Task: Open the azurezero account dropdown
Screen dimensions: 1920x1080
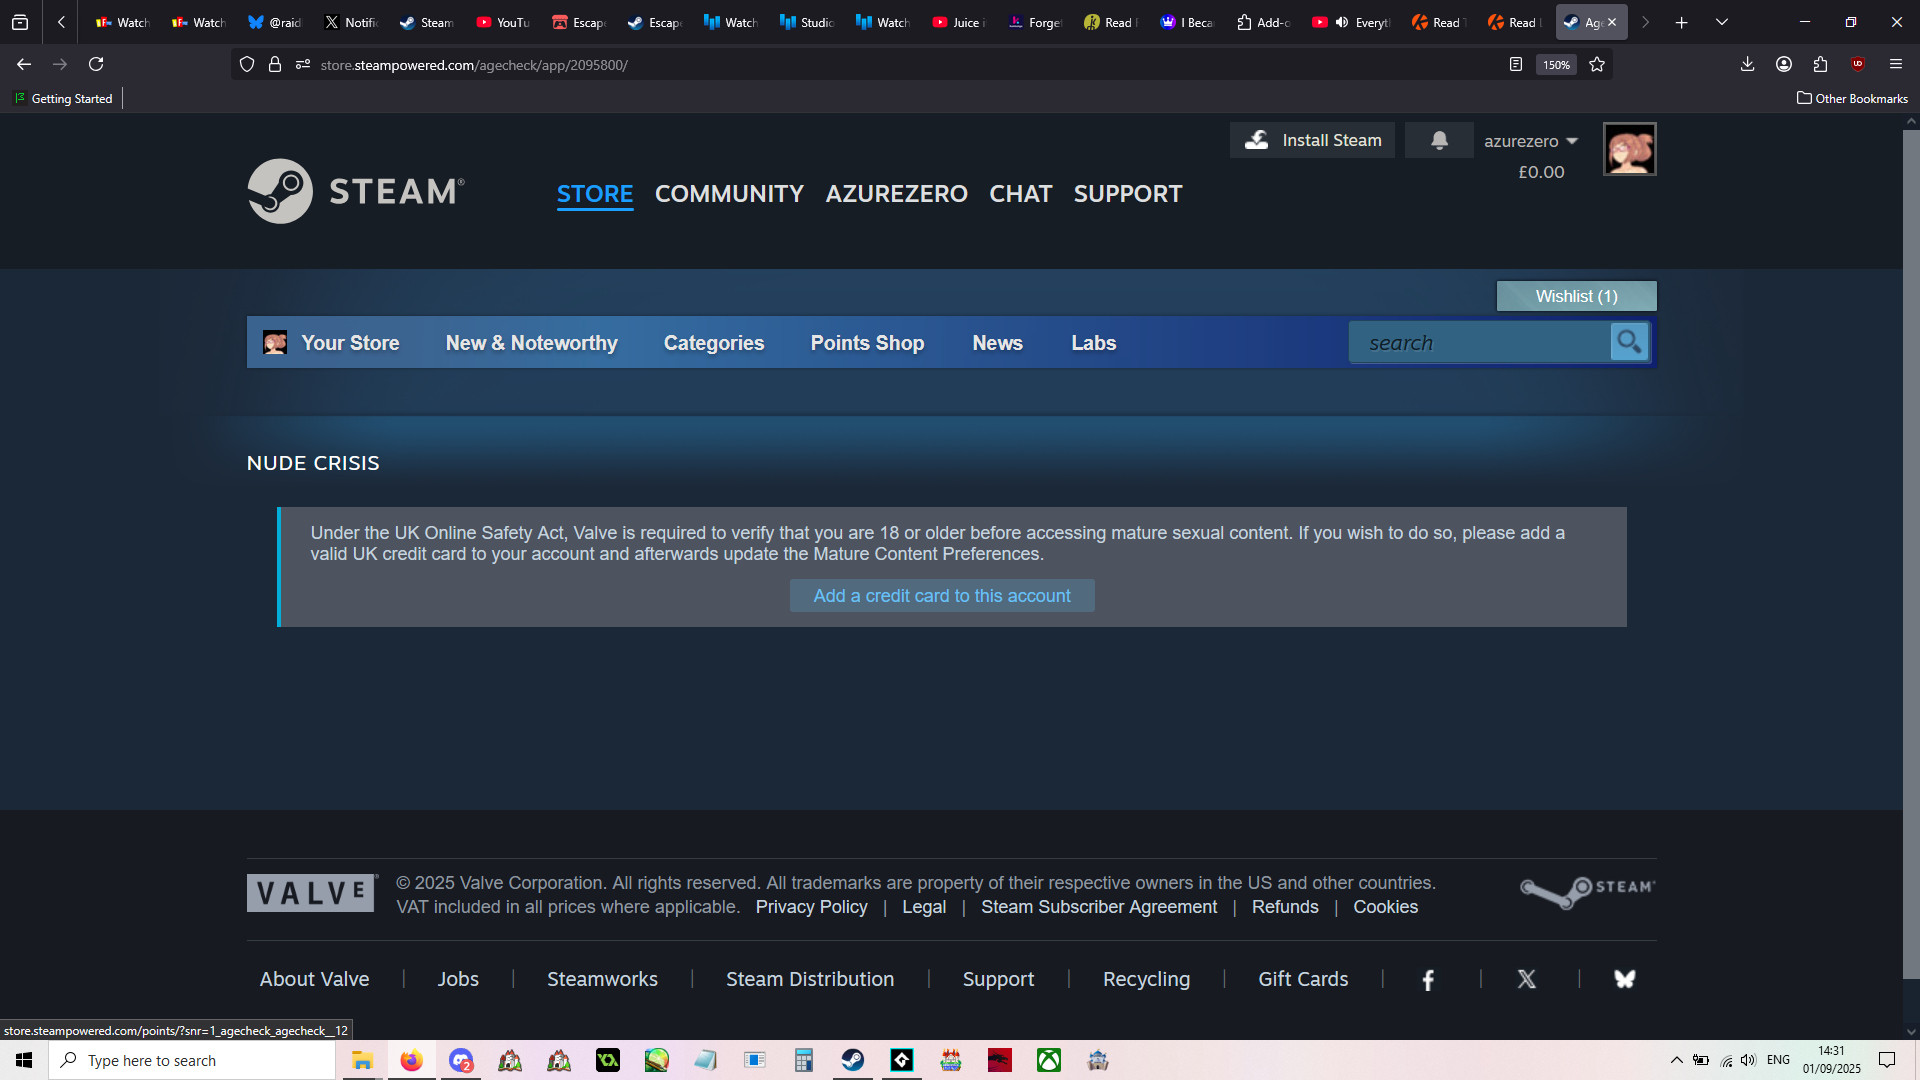Action: [1530, 141]
